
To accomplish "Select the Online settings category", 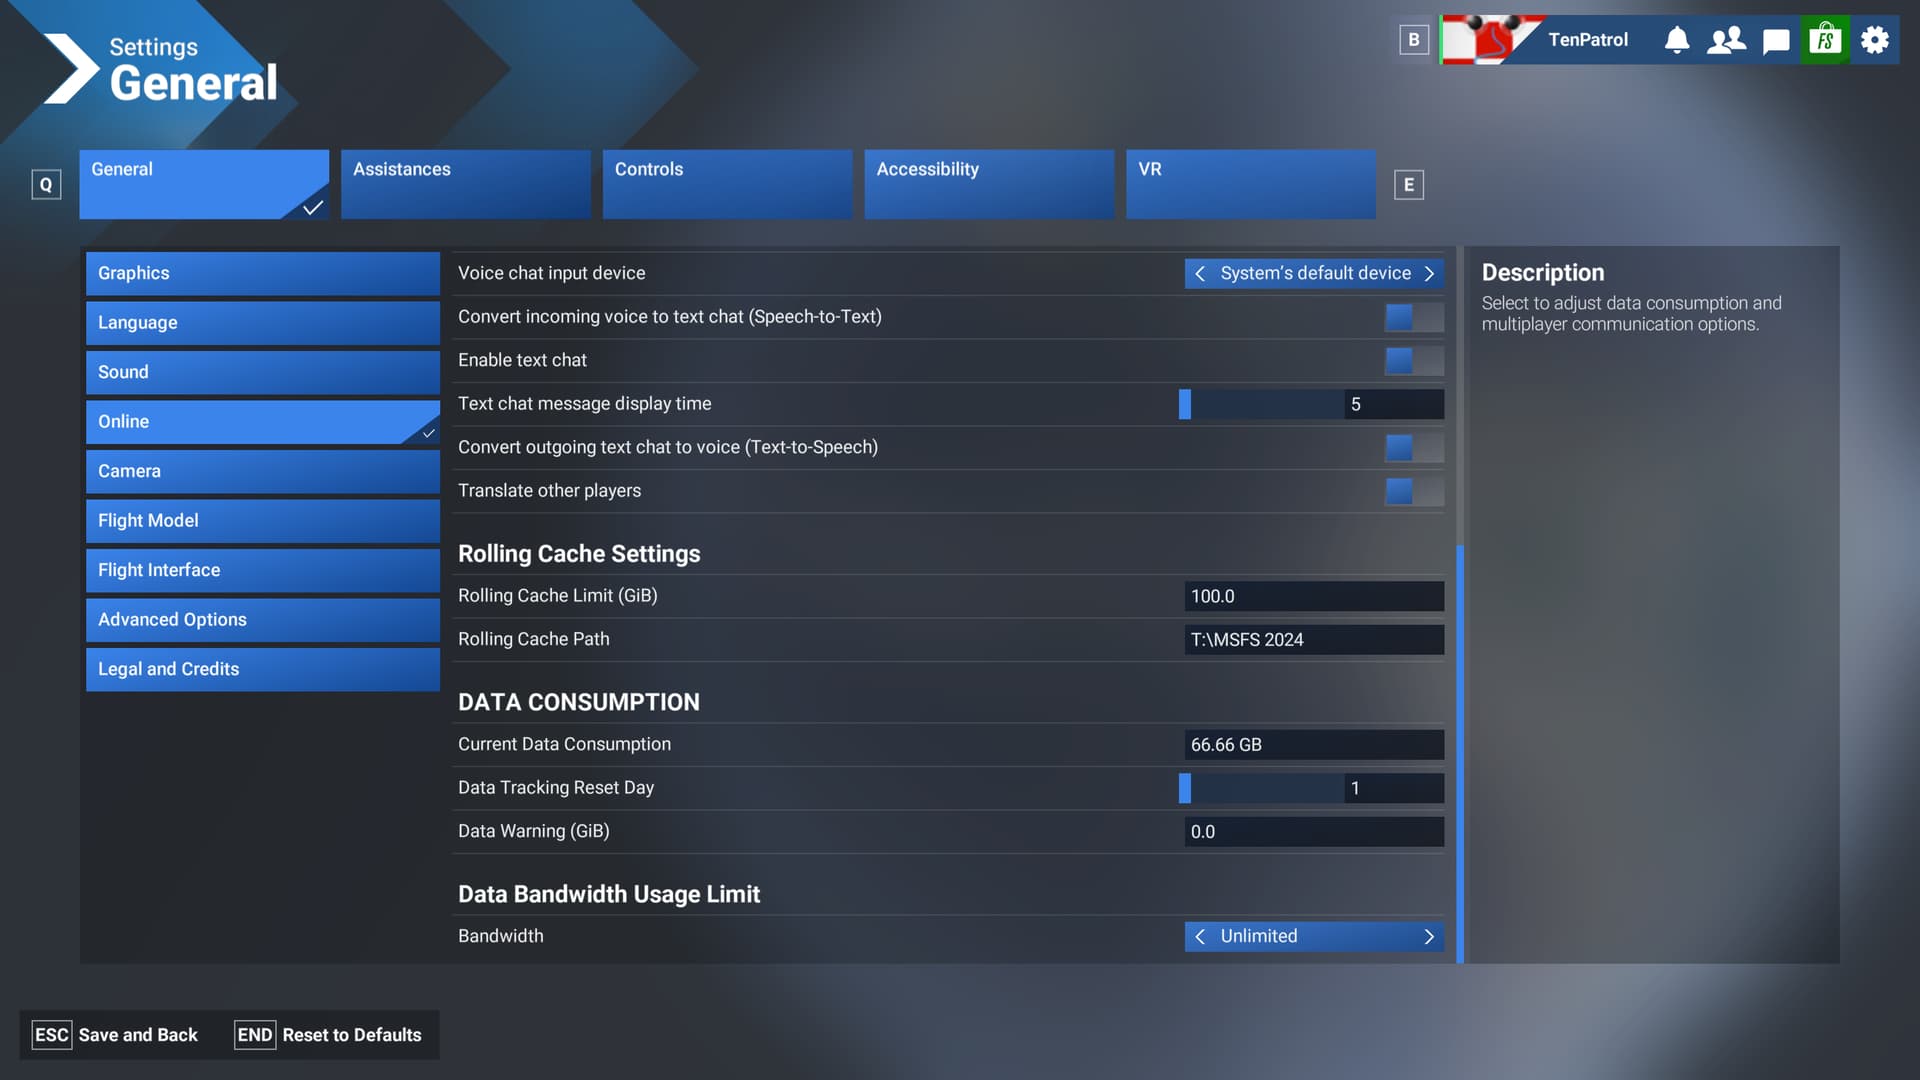I will pyautogui.click(x=262, y=422).
